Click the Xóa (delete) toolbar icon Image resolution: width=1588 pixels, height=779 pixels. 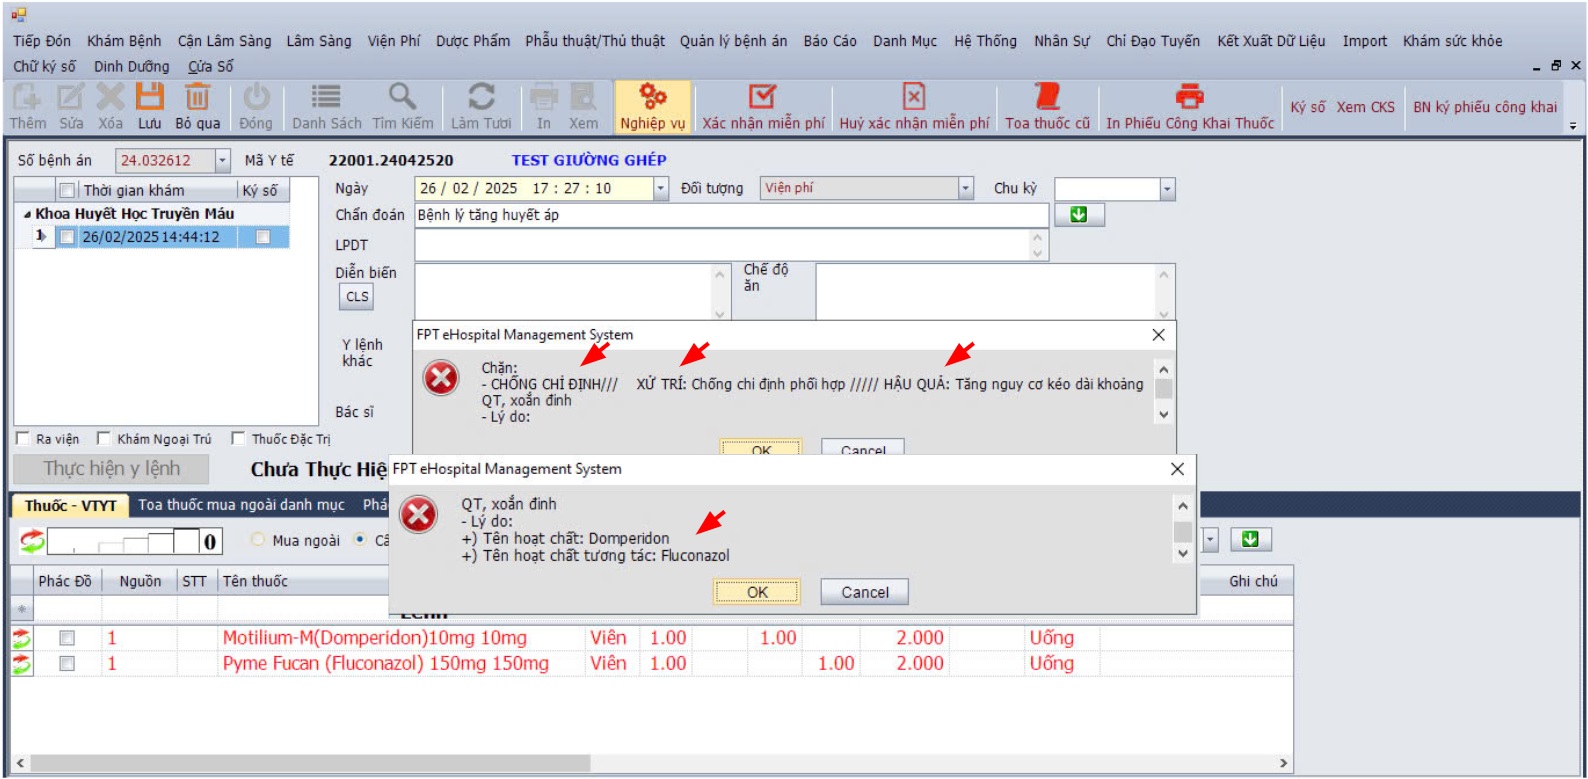pyautogui.click(x=110, y=96)
